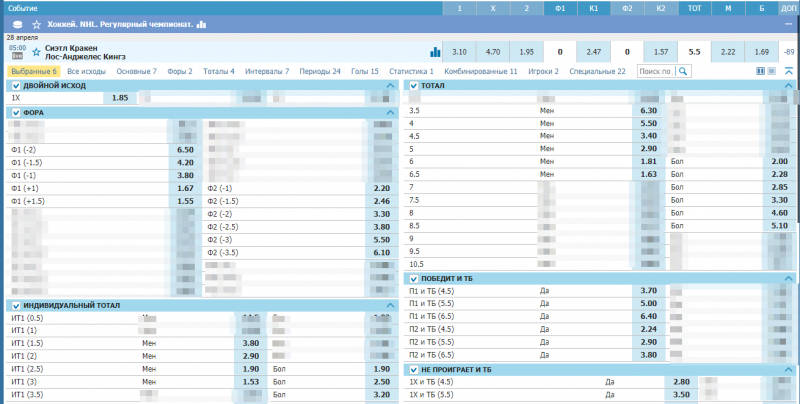Image resolution: width=800 pixels, height=404 pixels.
Task: Open league statistics chart icon next to NHL title
Action: click(x=201, y=23)
